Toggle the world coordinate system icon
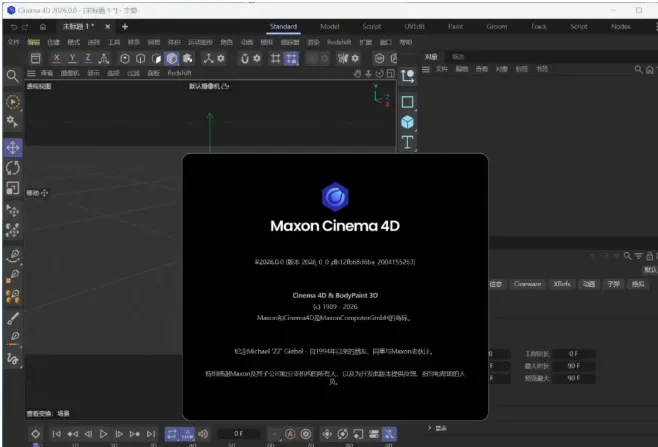658x447 pixels. point(104,58)
